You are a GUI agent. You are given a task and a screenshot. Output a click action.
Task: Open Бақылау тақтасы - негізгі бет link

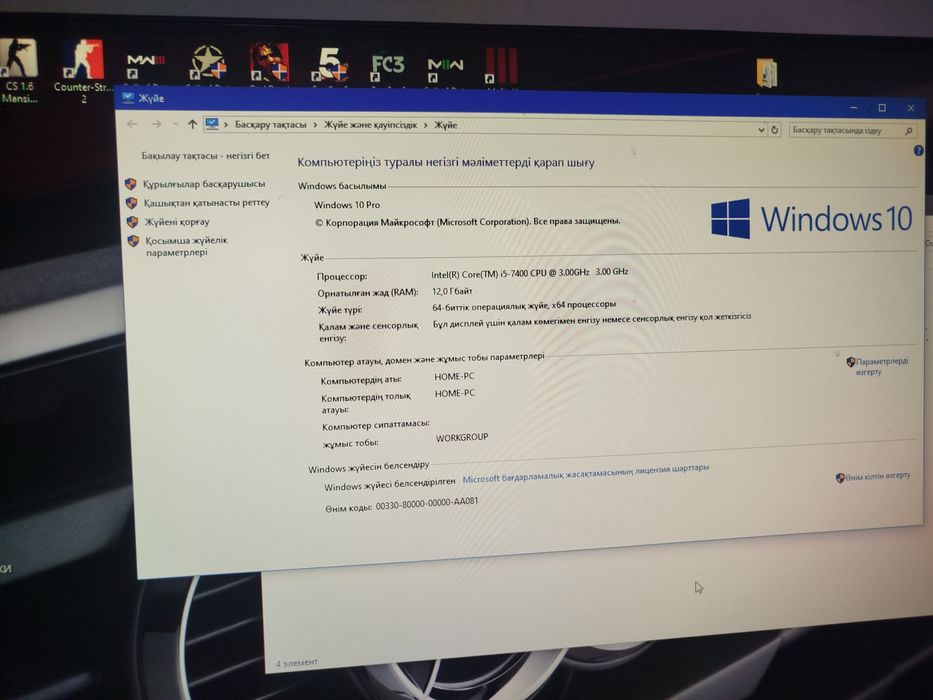click(205, 155)
